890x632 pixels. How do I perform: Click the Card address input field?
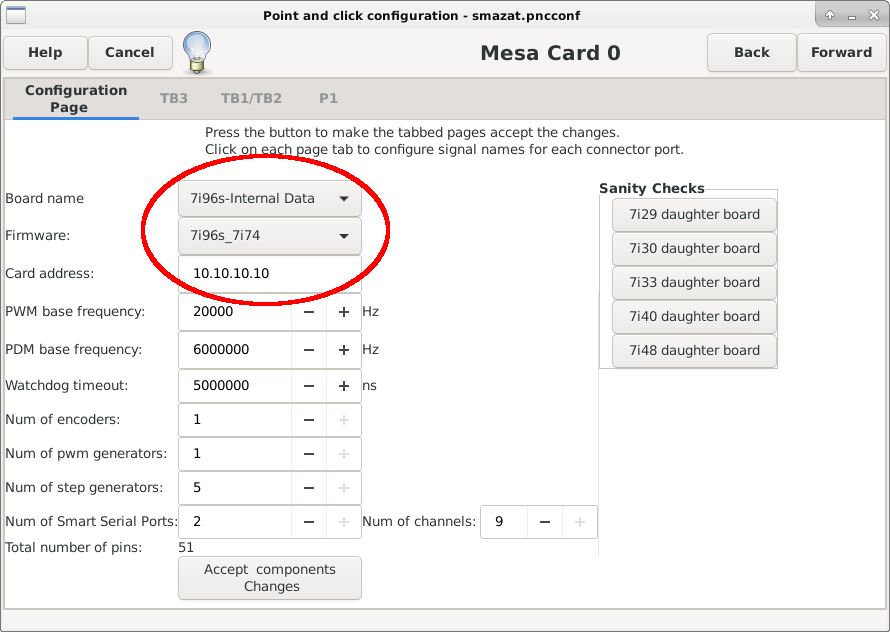click(270, 274)
